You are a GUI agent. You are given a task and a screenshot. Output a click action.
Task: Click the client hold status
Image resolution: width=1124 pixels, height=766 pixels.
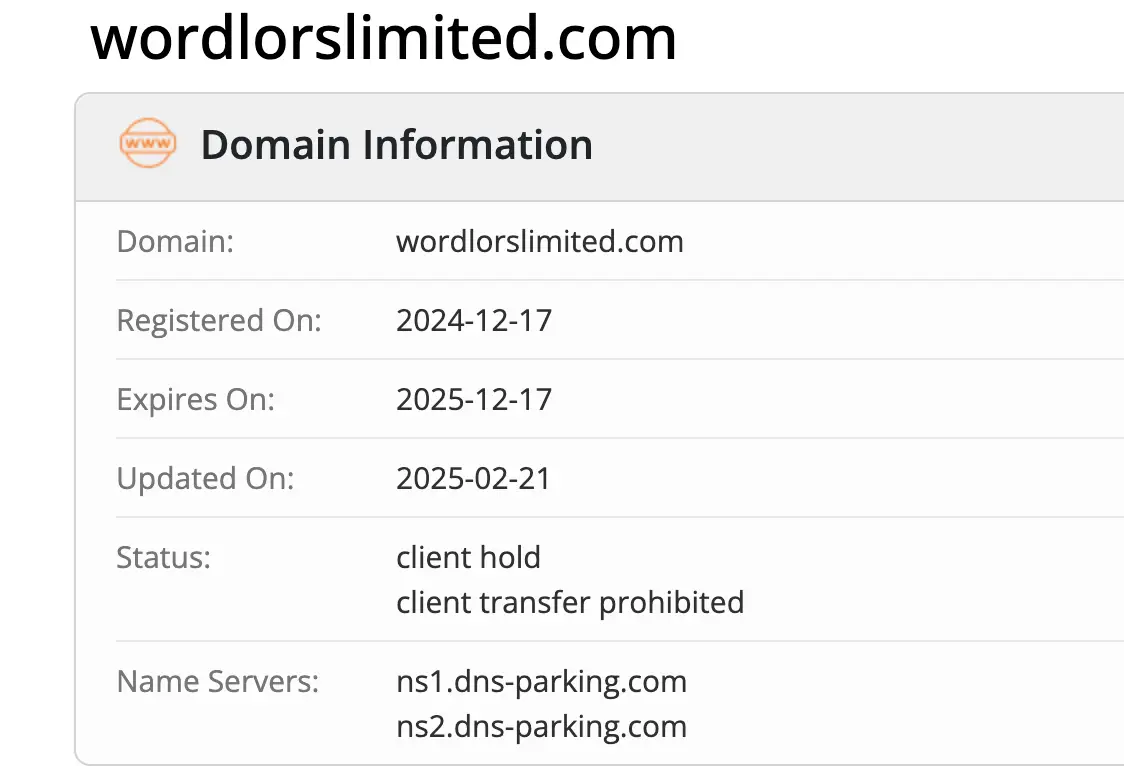468,557
